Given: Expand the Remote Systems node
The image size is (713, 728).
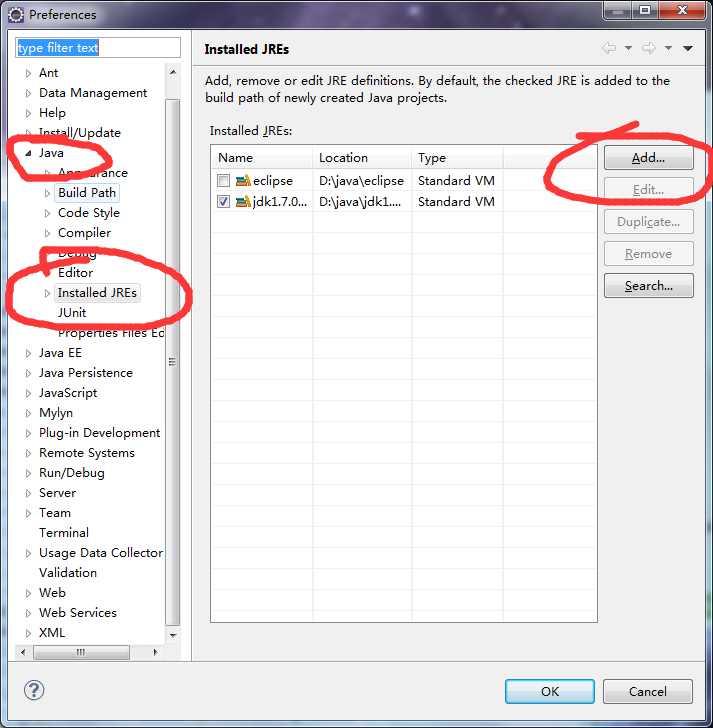Looking at the screenshot, I should [28, 453].
